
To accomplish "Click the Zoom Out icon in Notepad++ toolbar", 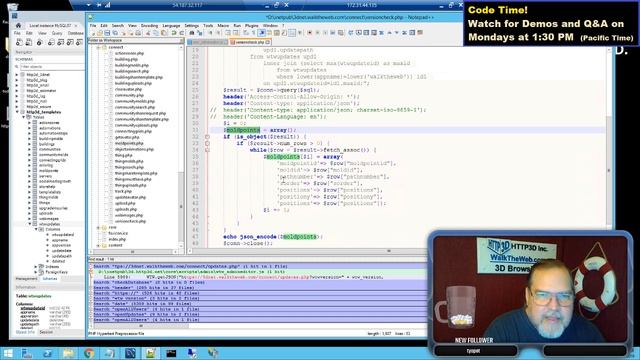I will [218, 33].
